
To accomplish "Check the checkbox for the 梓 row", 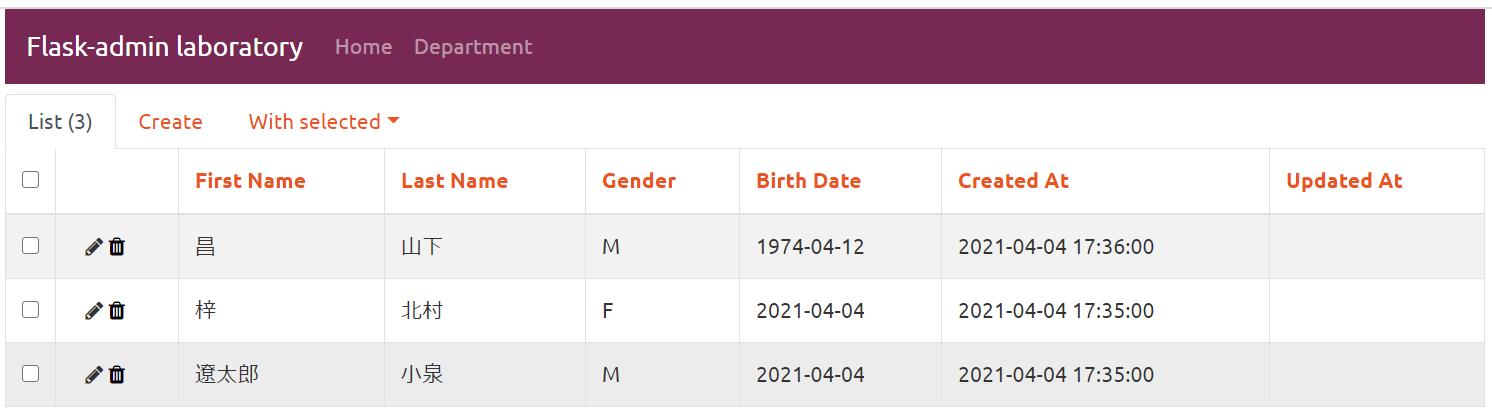I will tap(30, 309).
